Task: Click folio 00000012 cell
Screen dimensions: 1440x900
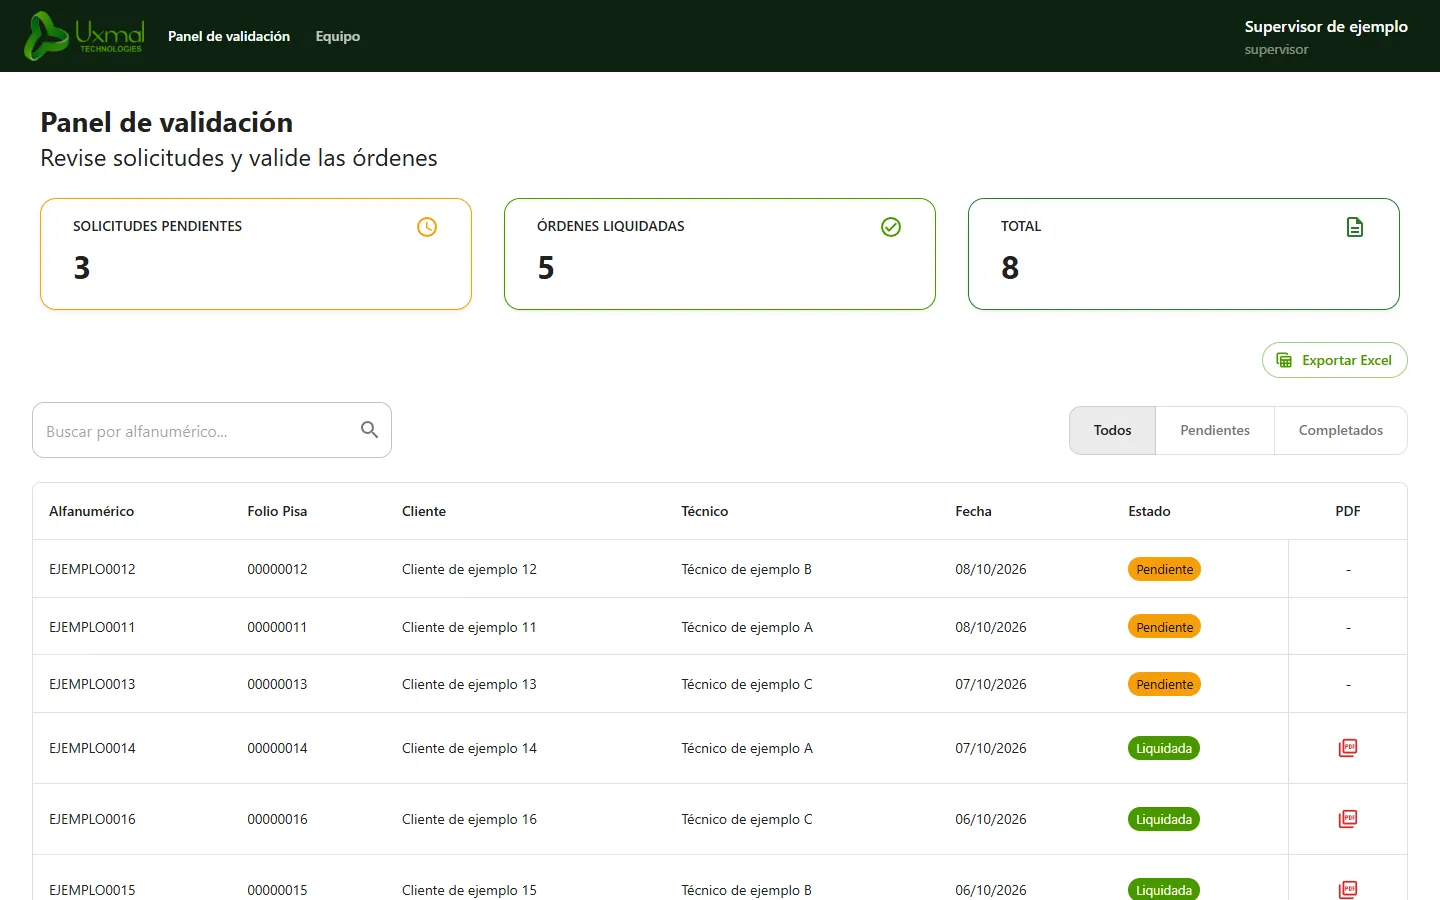Action: click(x=277, y=569)
